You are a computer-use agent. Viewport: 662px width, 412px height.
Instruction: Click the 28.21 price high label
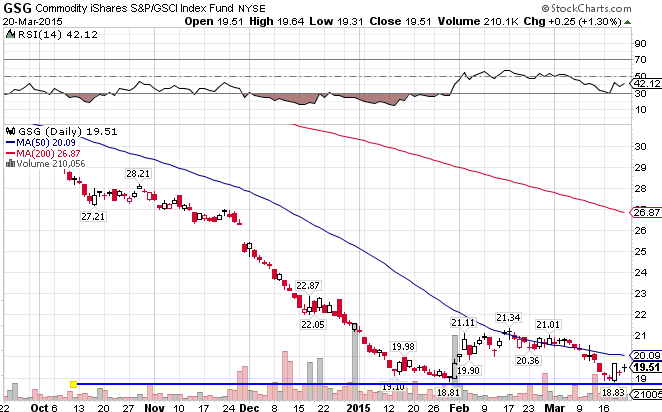click(x=138, y=173)
